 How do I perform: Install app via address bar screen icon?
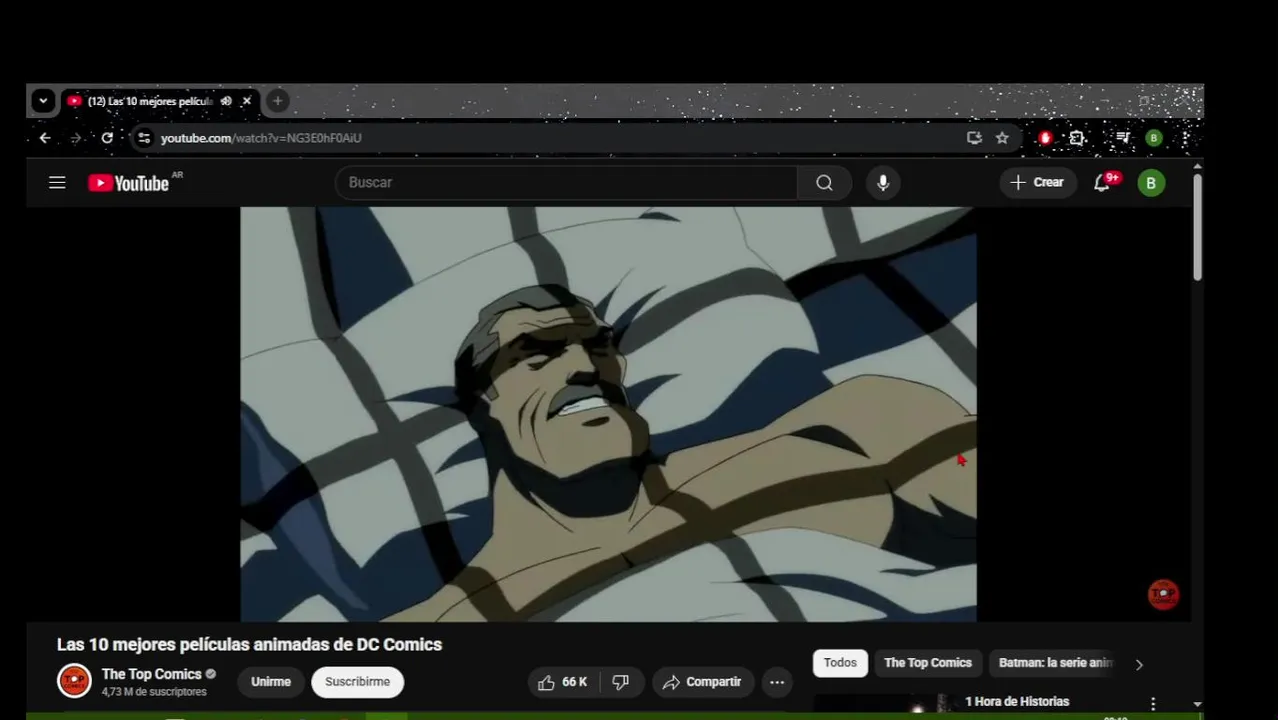click(x=974, y=138)
